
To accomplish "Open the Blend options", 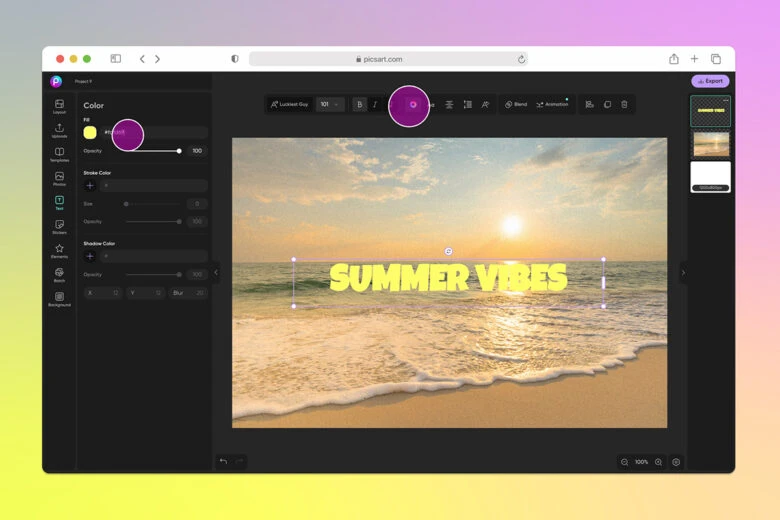I will pyautogui.click(x=515, y=104).
